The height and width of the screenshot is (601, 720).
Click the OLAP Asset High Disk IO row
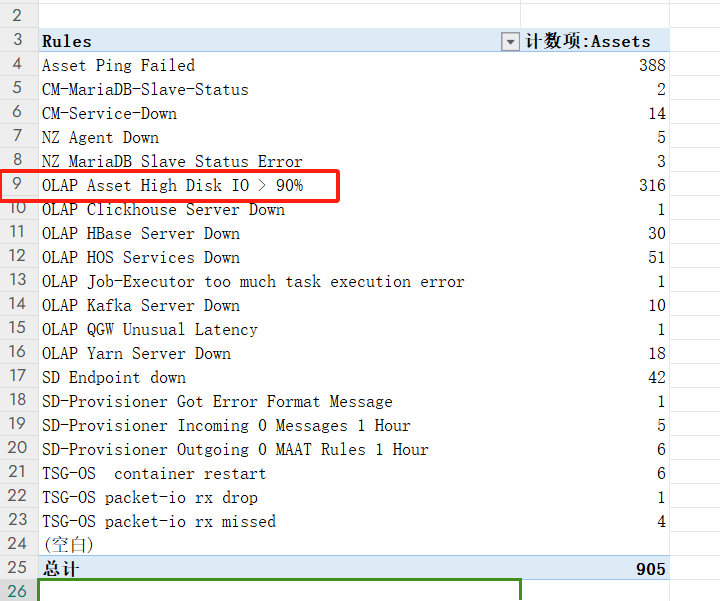pos(172,185)
